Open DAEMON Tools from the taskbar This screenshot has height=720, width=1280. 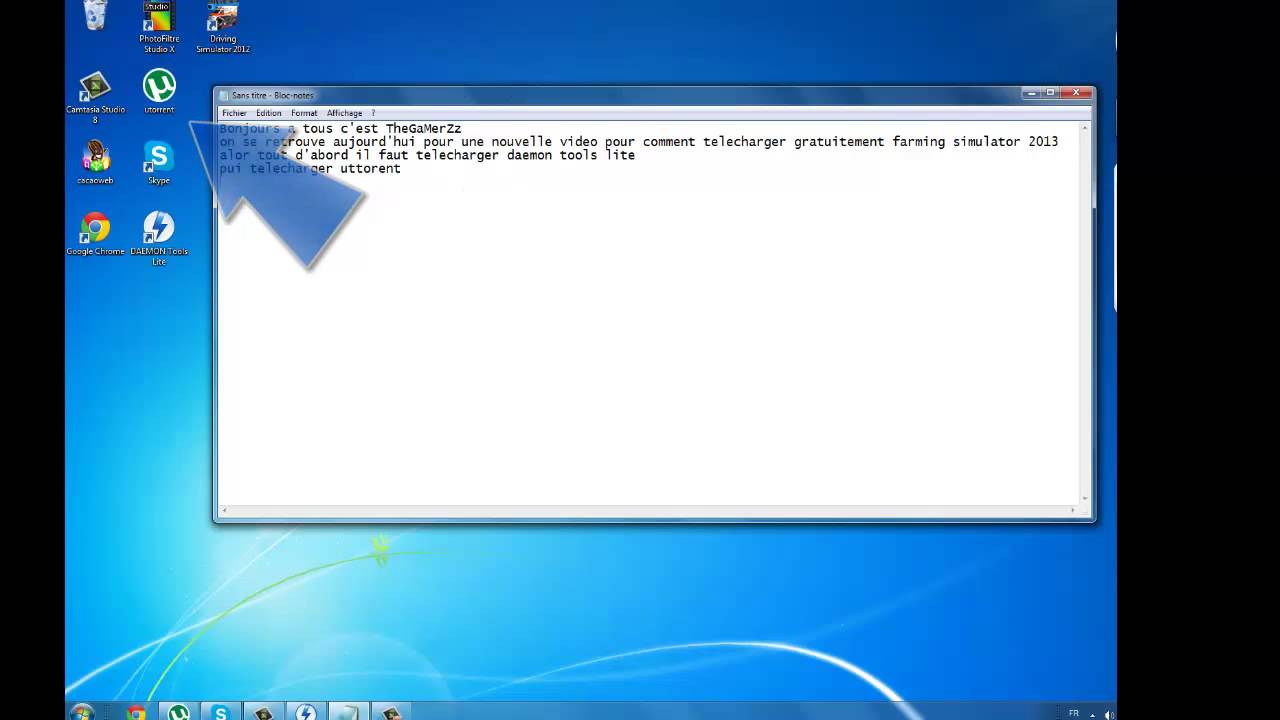[306, 712]
